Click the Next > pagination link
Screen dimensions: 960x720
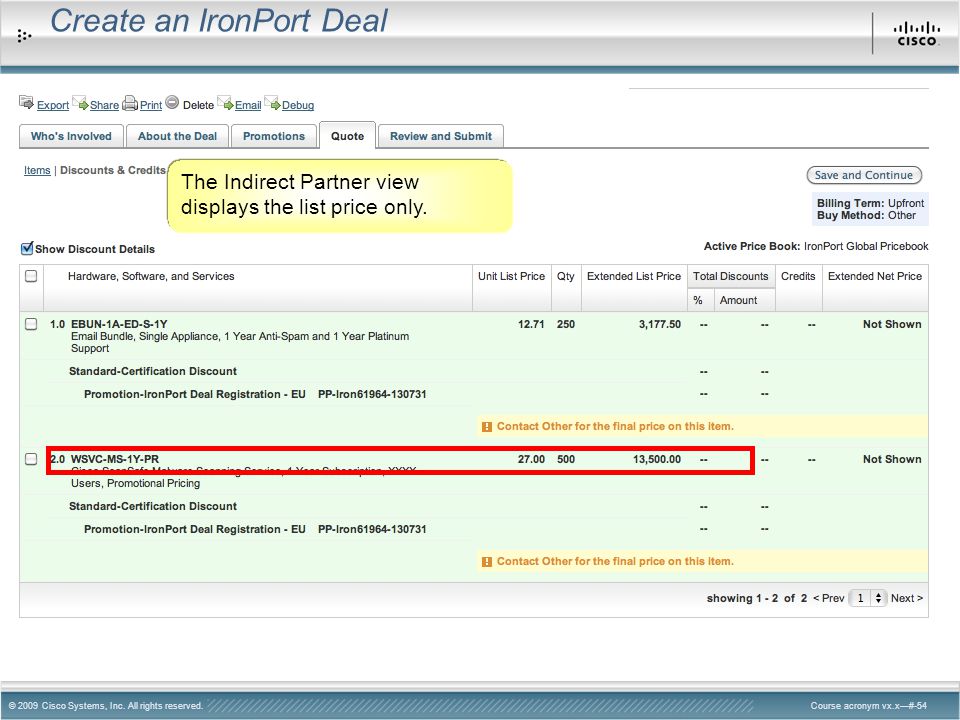pyautogui.click(x=907, y=598)
